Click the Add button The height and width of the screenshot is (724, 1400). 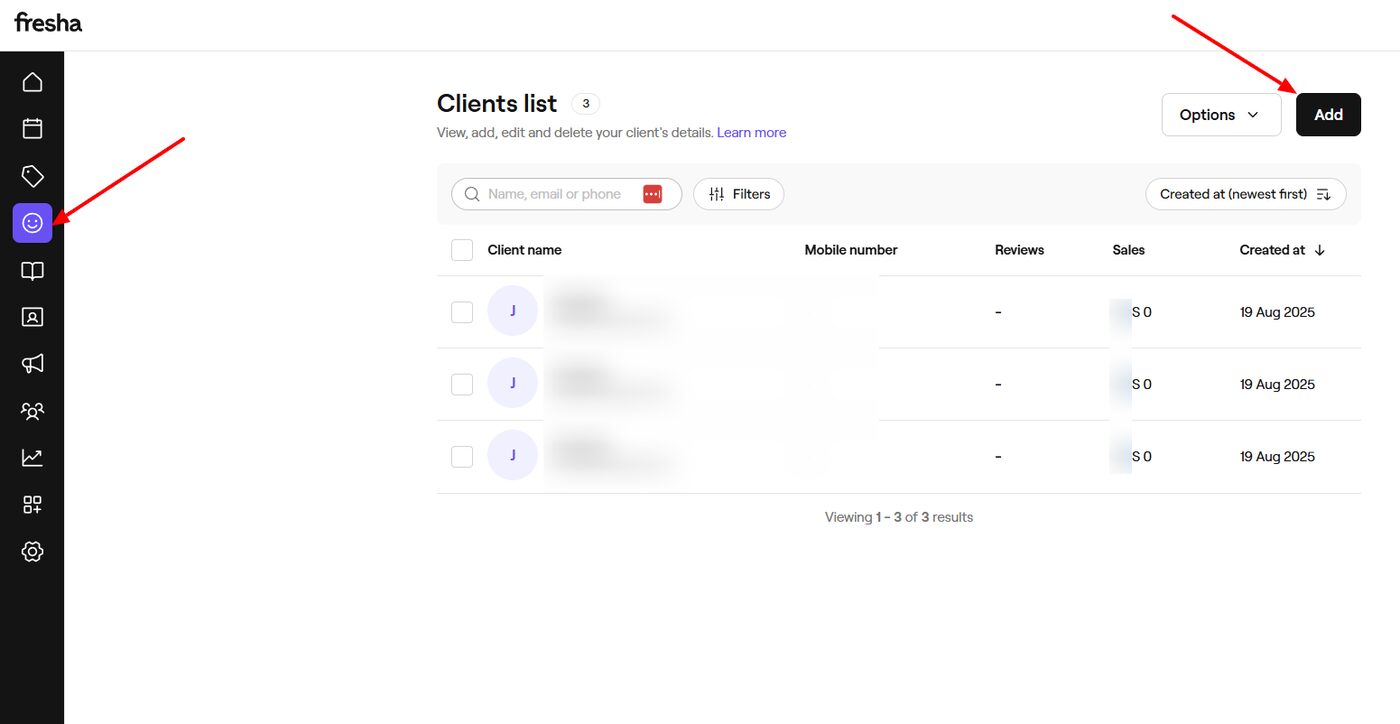coord(1328,114)
